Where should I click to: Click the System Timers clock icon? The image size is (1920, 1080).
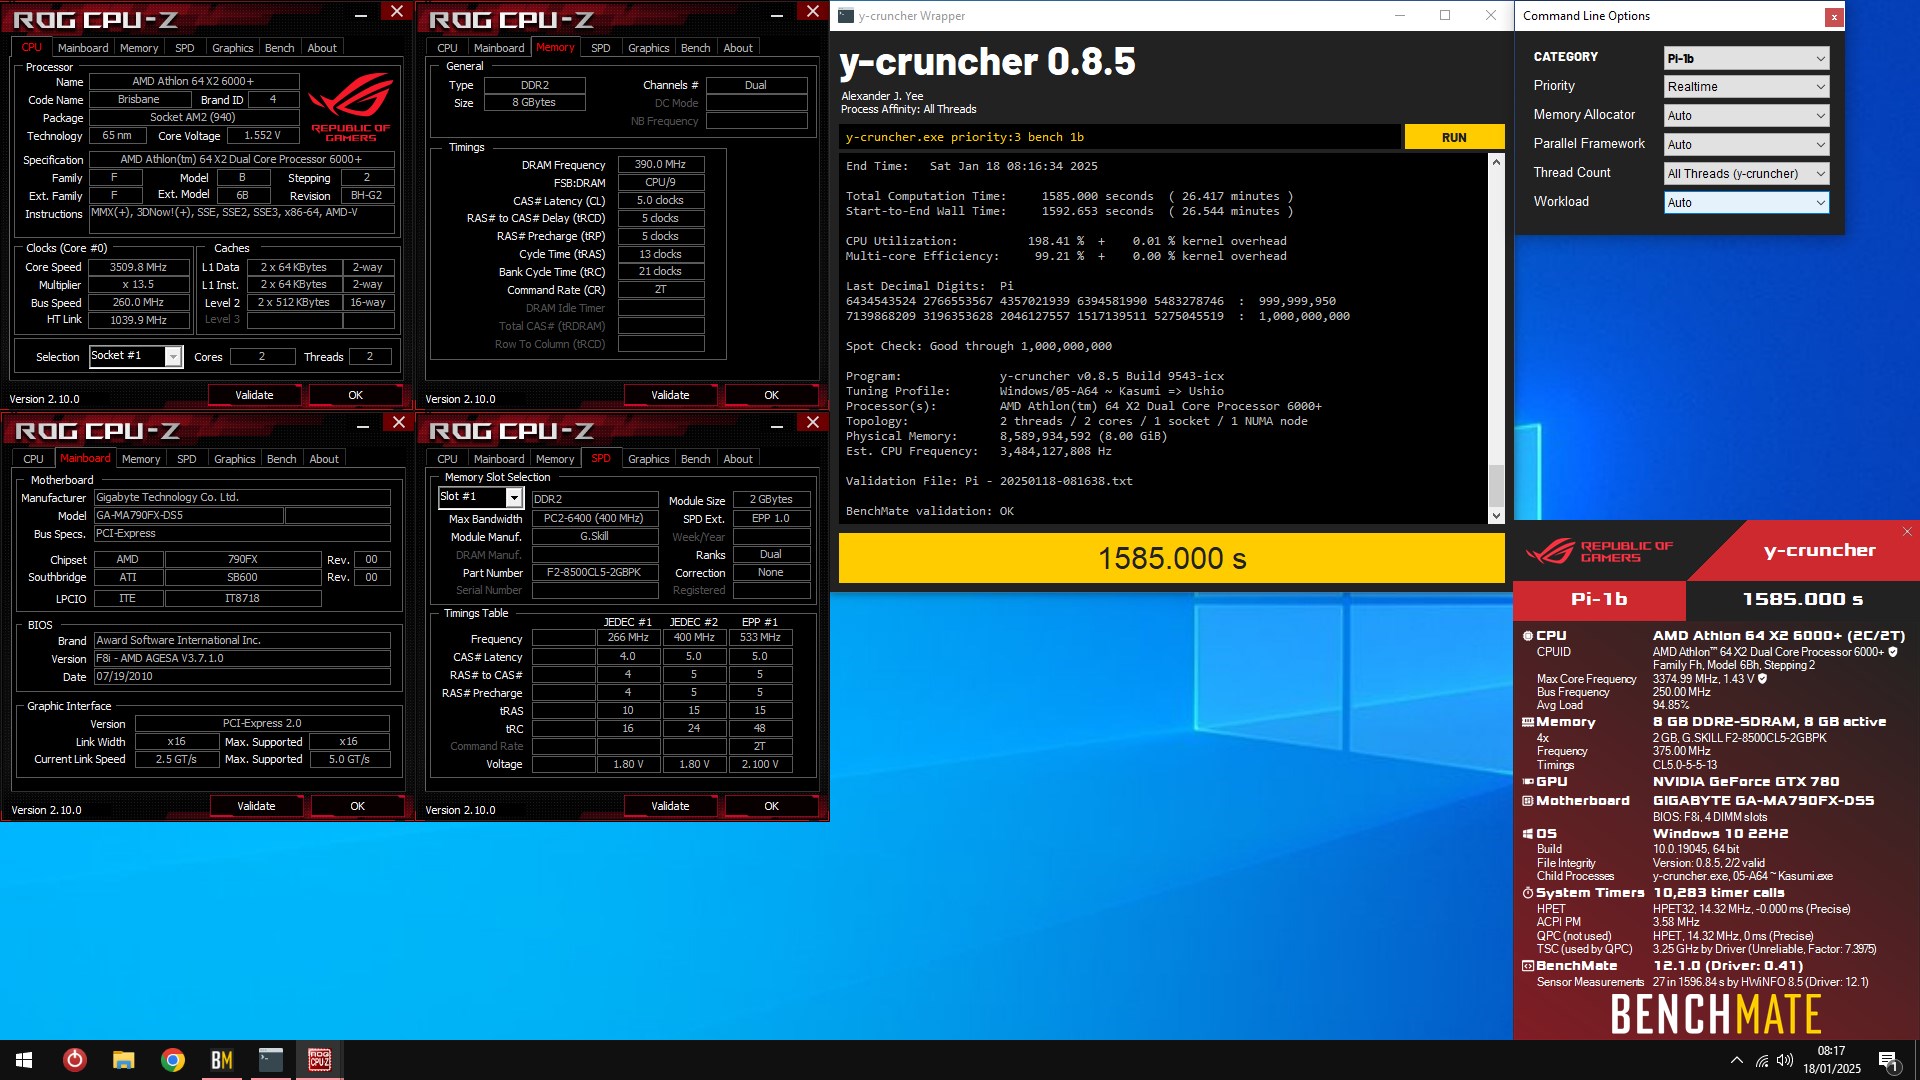click(1527, 893)
